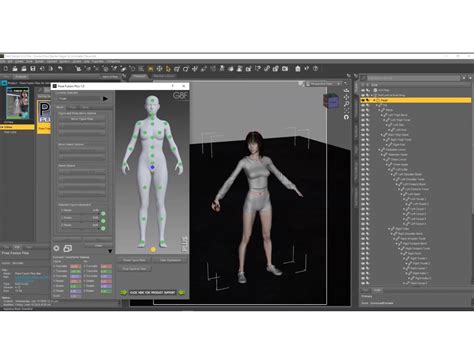The height and width of the screenshot is (364, 474).
Task: Click the red X Translate value swatch
Action: 75,266
